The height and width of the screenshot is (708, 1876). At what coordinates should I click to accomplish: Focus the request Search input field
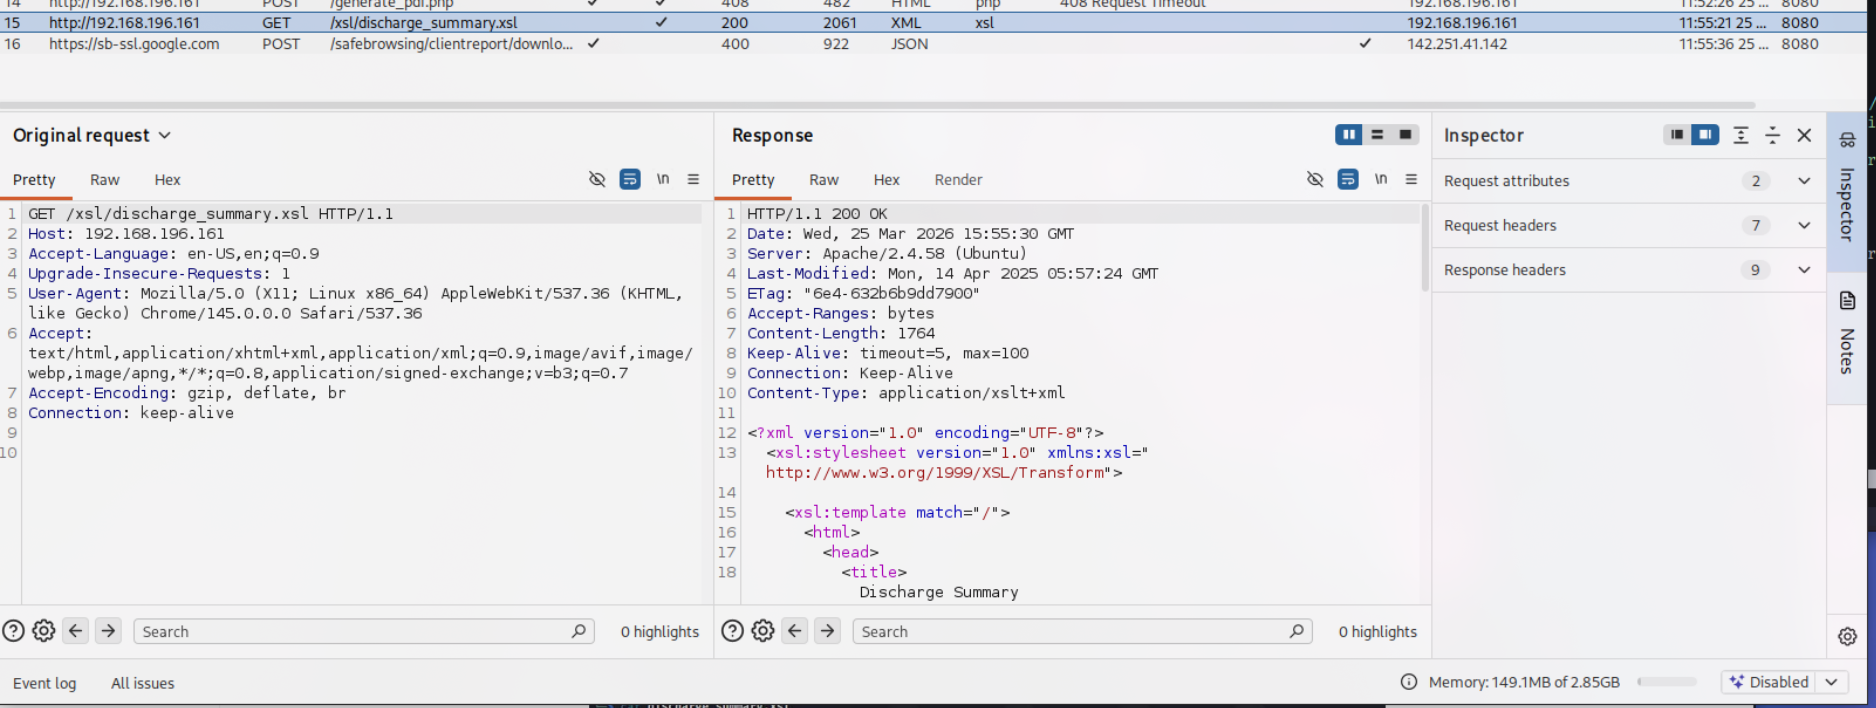coord(363,631)
